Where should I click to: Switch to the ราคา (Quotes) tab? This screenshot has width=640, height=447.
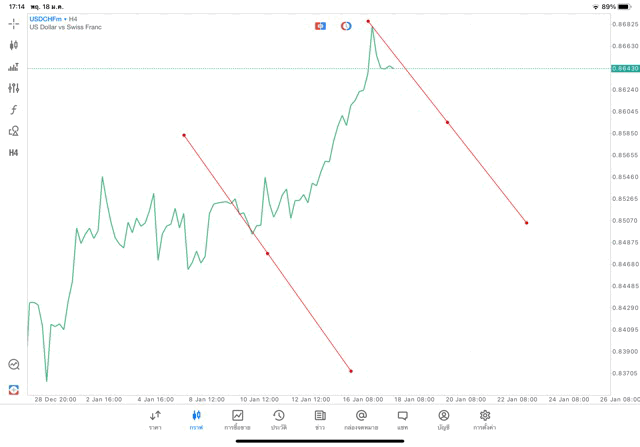155,420
